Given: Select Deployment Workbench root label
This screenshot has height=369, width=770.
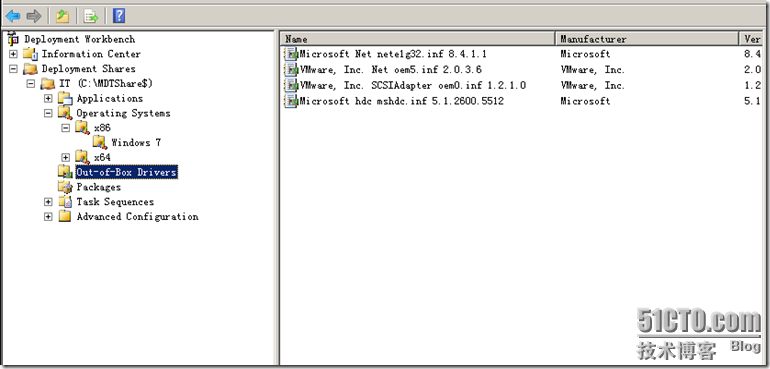Looking at the screenshot, I should point(80,39).
